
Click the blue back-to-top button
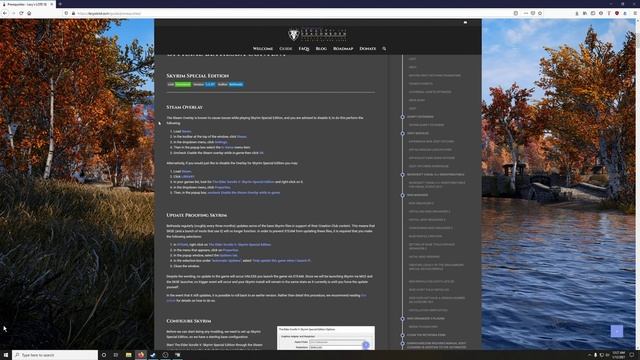click(x=617, y=331)
